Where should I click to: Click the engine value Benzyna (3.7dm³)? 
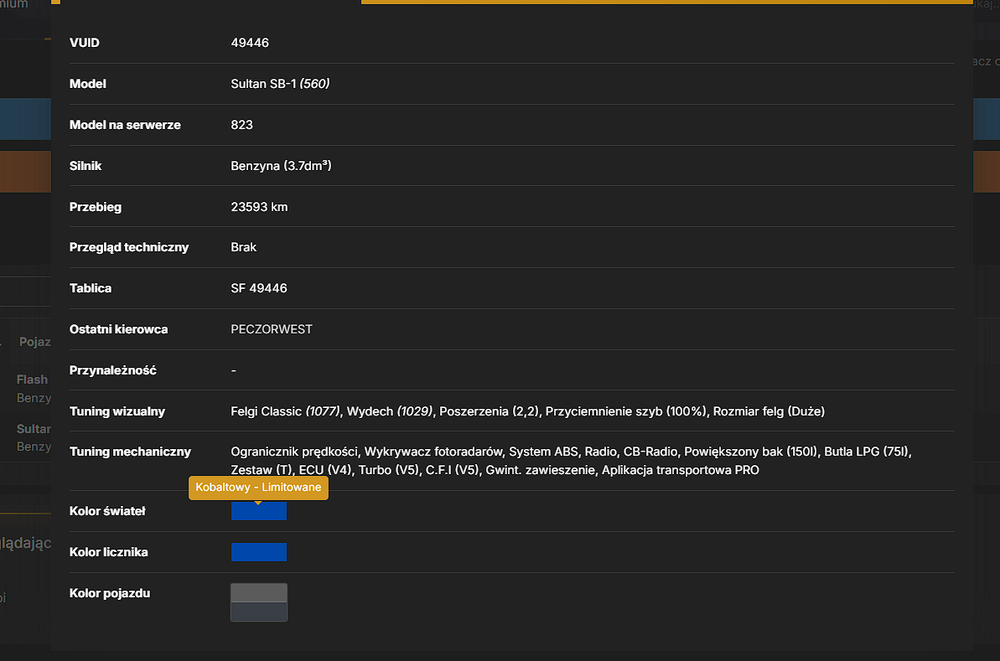point(281,166)
